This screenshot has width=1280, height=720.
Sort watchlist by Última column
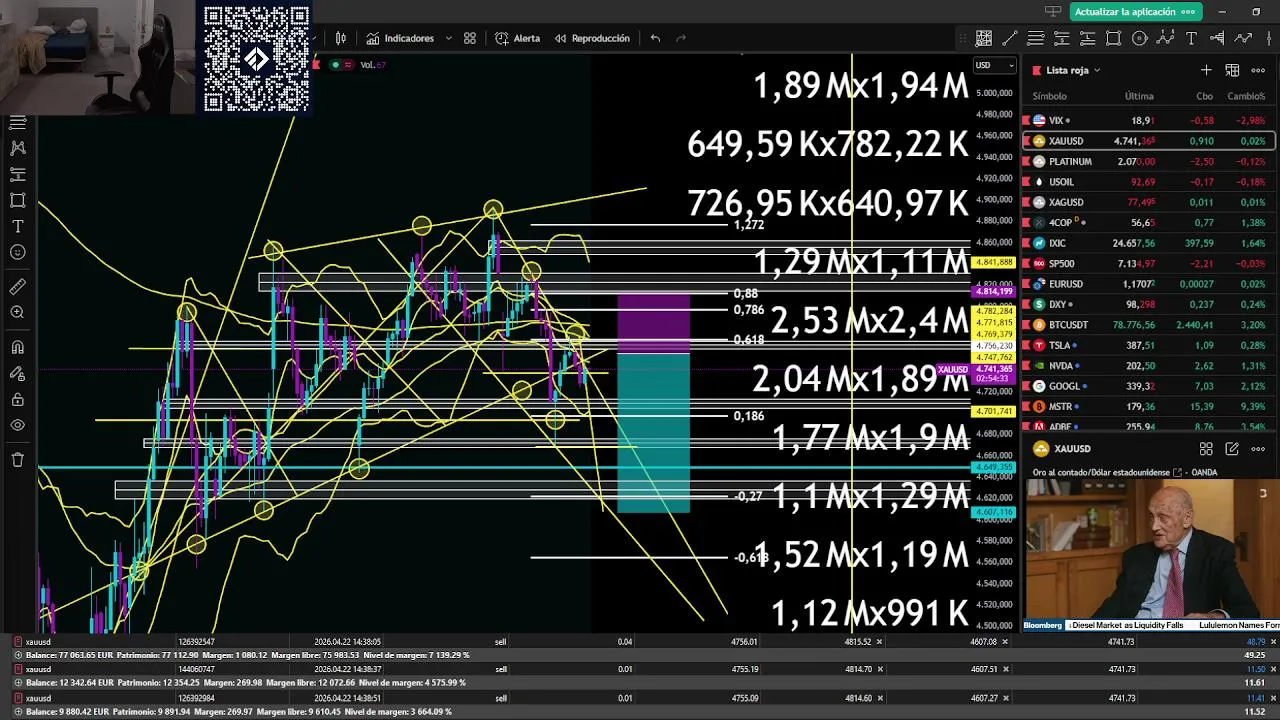point(1139,96)
